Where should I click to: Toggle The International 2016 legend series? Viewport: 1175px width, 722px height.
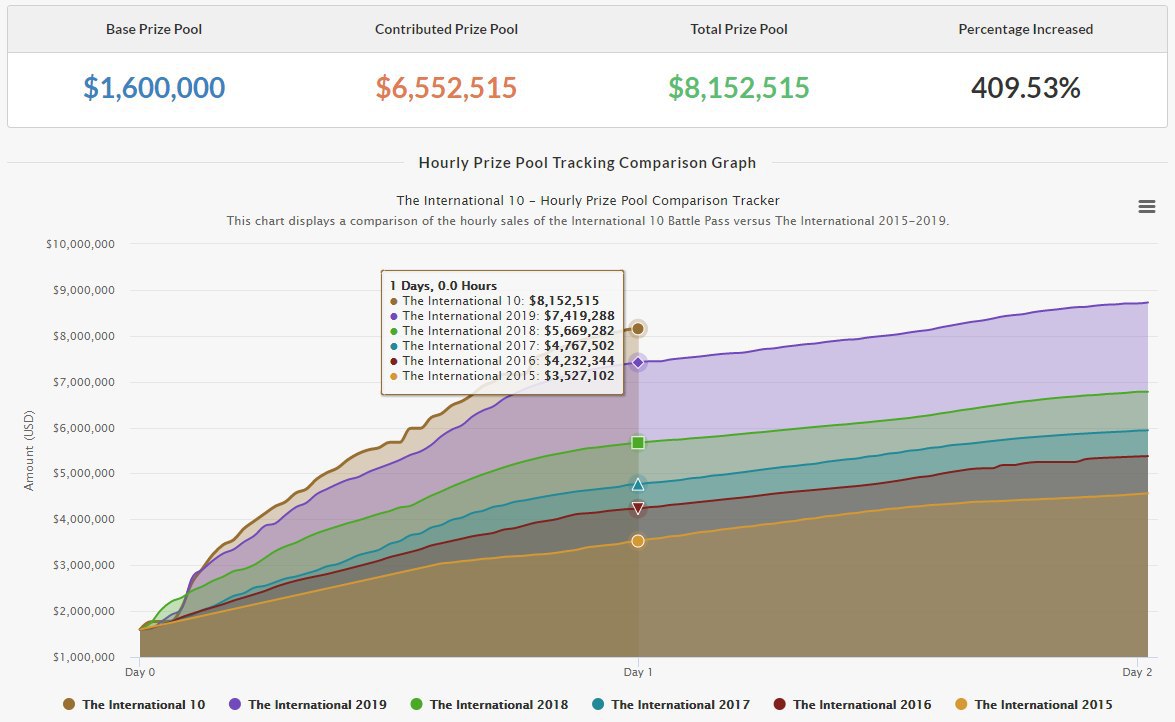coord(853,704)
